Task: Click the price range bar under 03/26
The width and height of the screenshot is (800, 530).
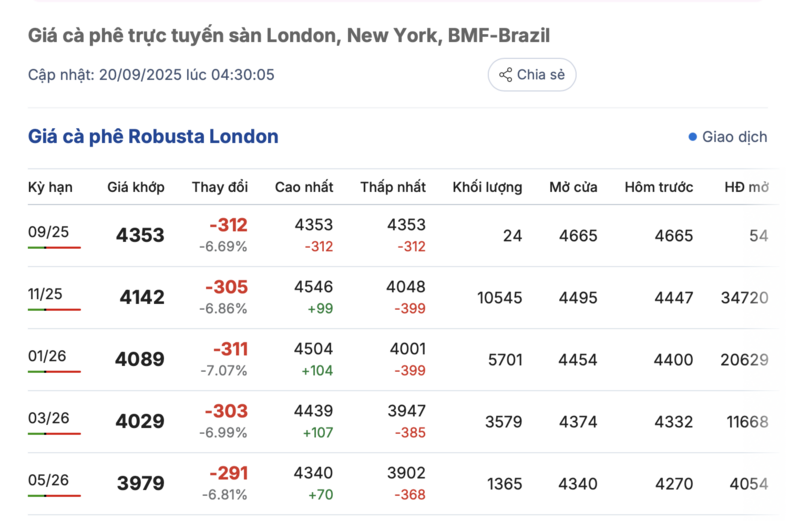Action: pos(54,434)
